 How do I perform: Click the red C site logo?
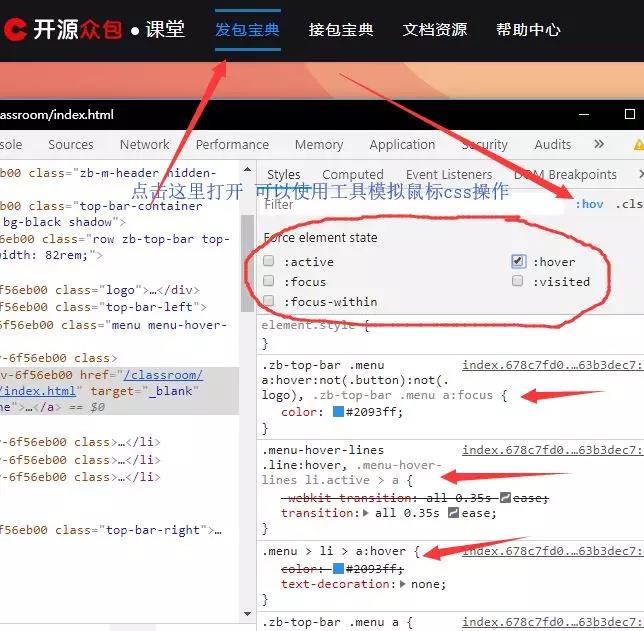(x=15, y=30)
